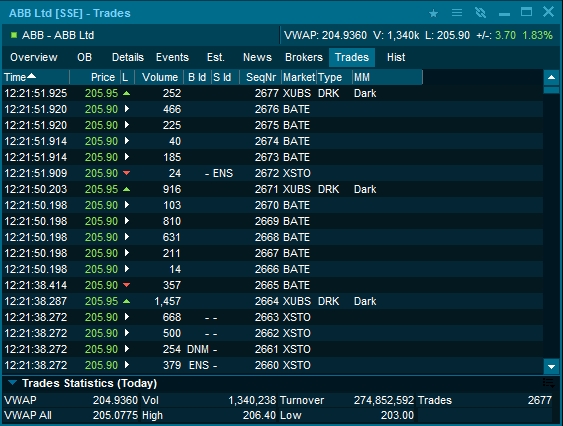Click DRK type on trade 2671
563x426 pixels.
(x=328, y=189)
